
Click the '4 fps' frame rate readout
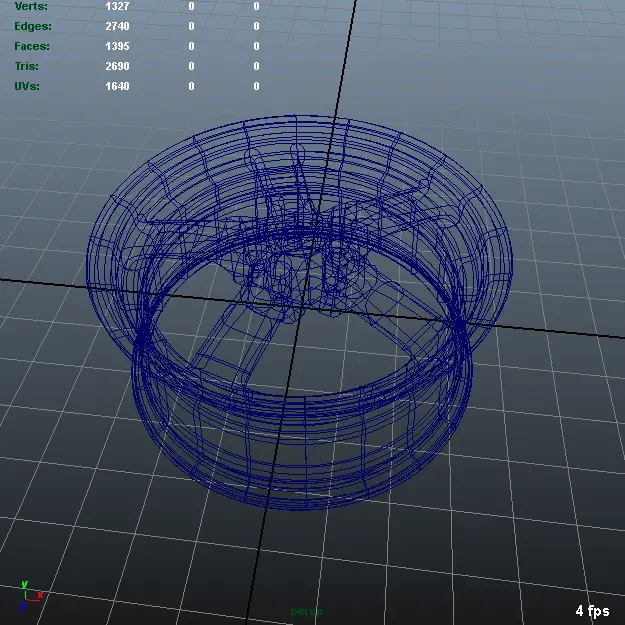click(592, 611)
